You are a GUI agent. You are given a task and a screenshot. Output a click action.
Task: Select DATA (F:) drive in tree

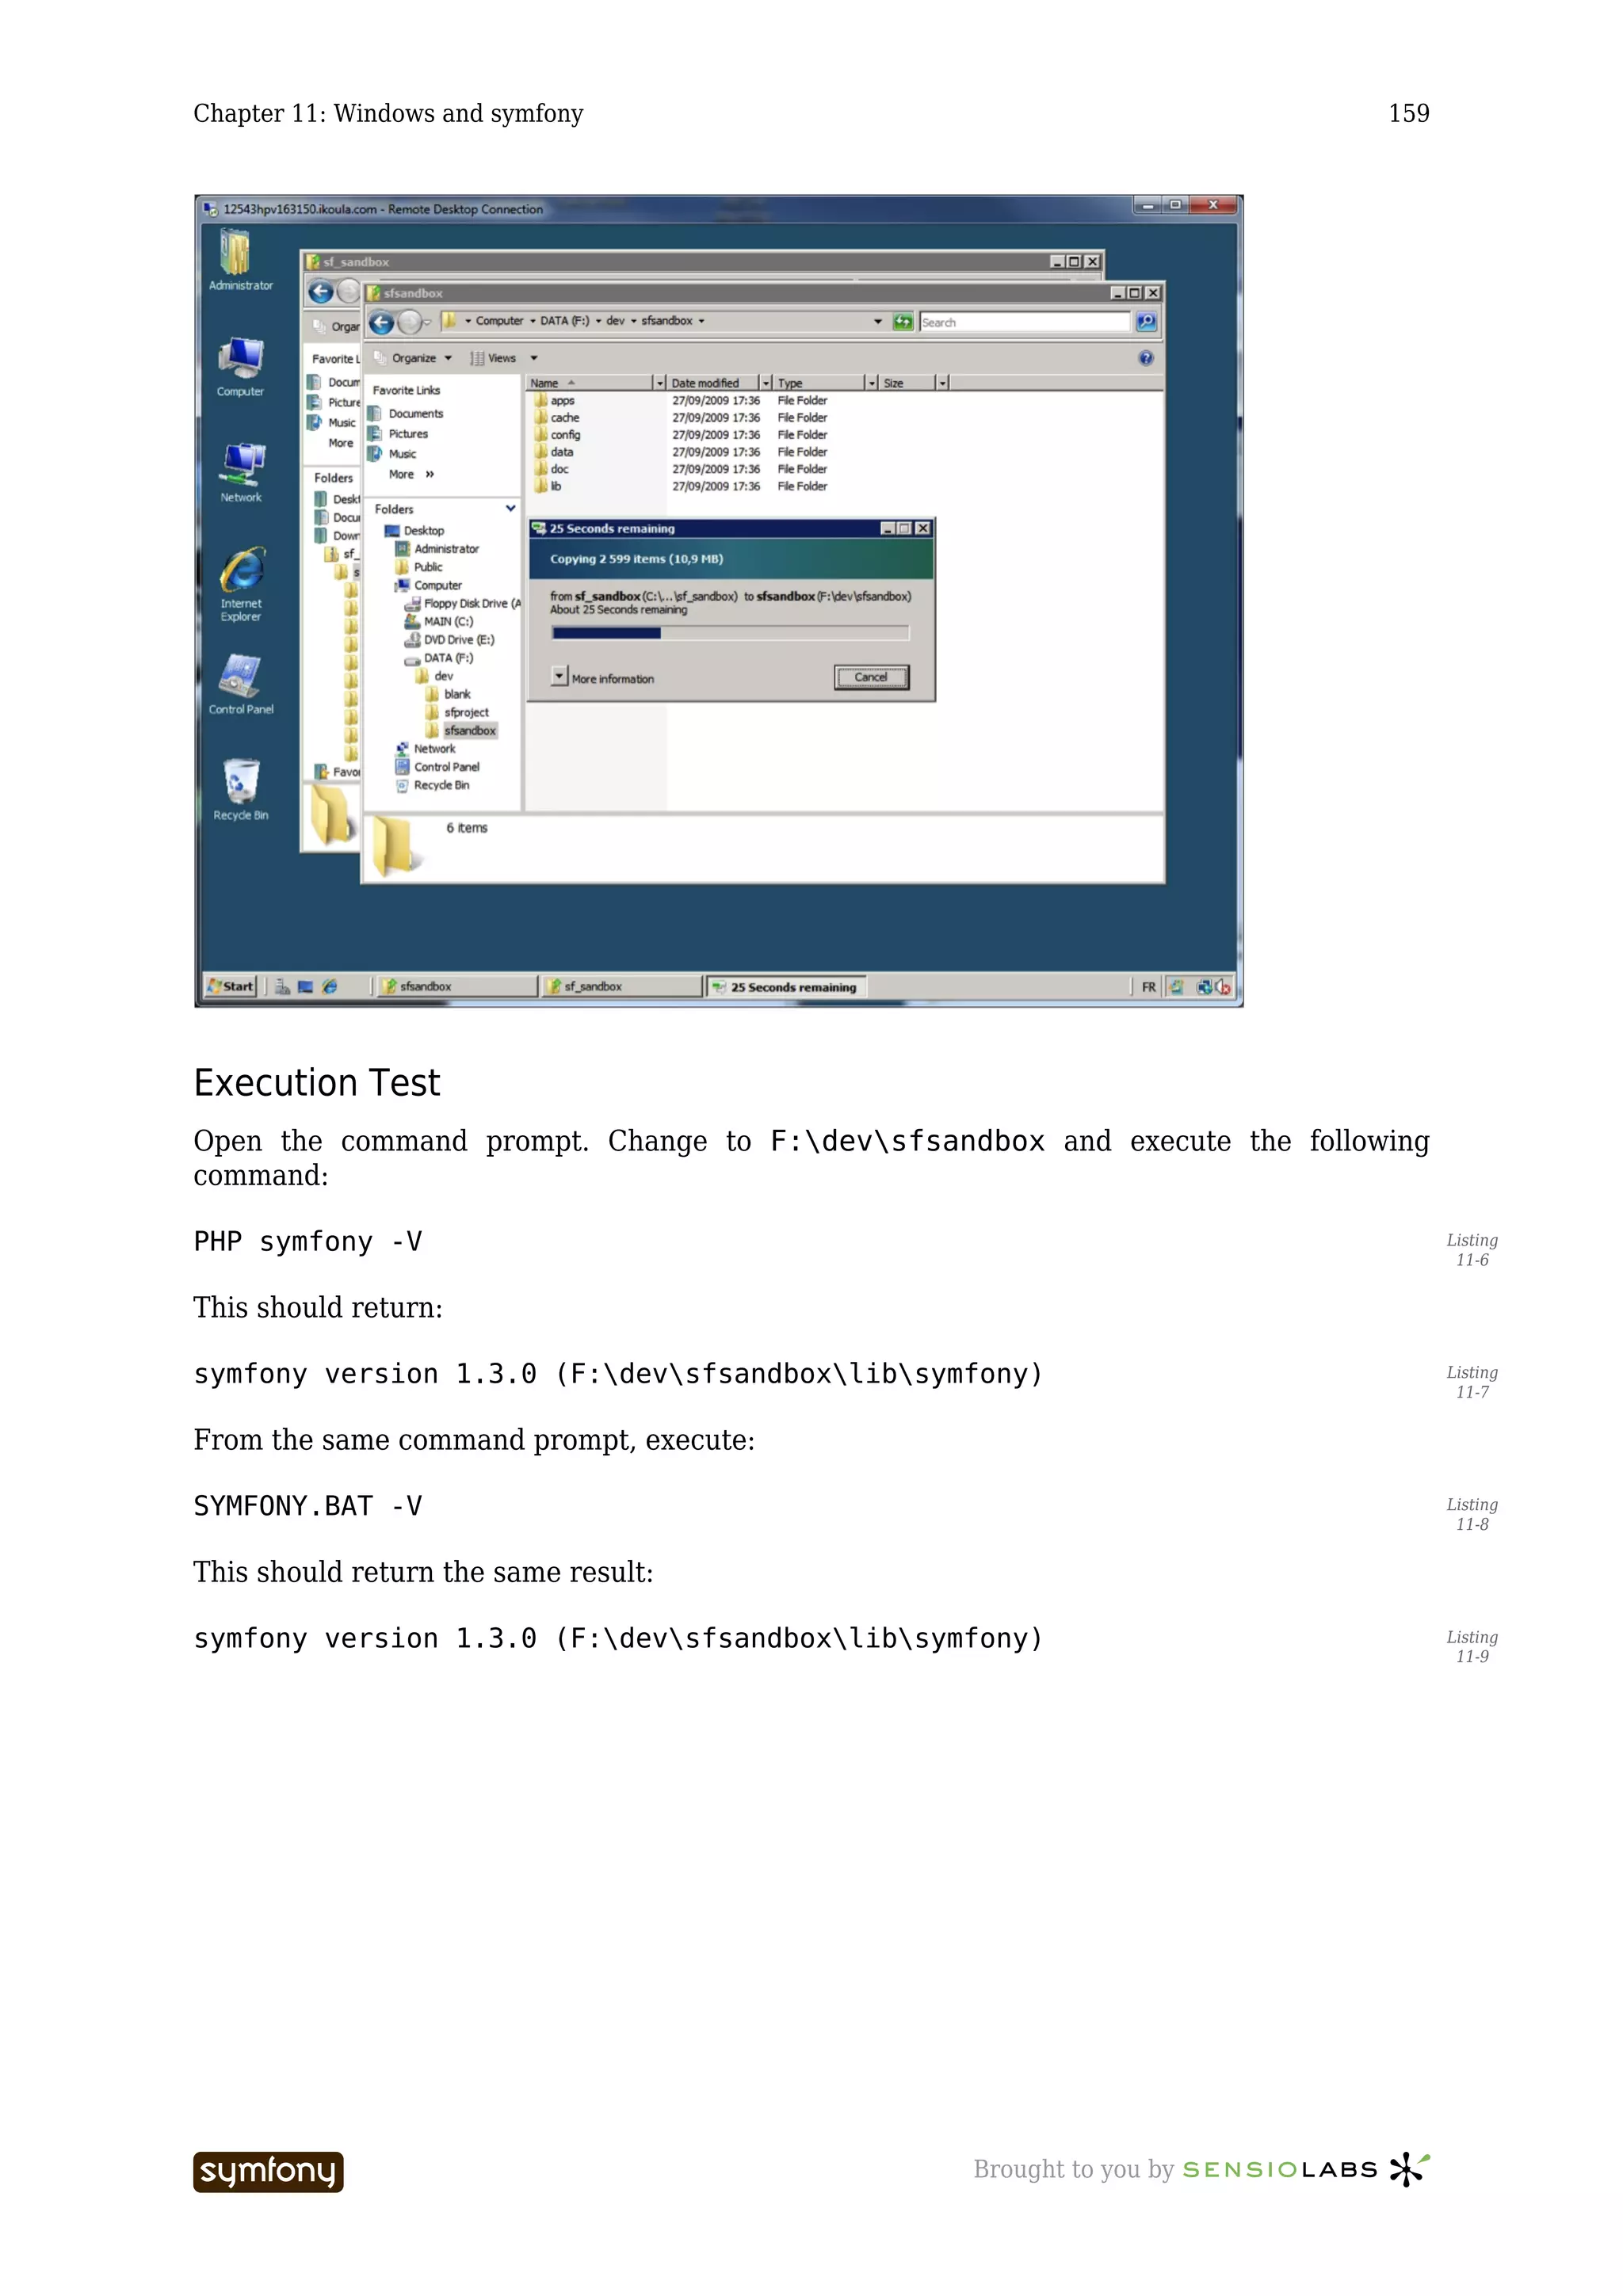point(439,658)
